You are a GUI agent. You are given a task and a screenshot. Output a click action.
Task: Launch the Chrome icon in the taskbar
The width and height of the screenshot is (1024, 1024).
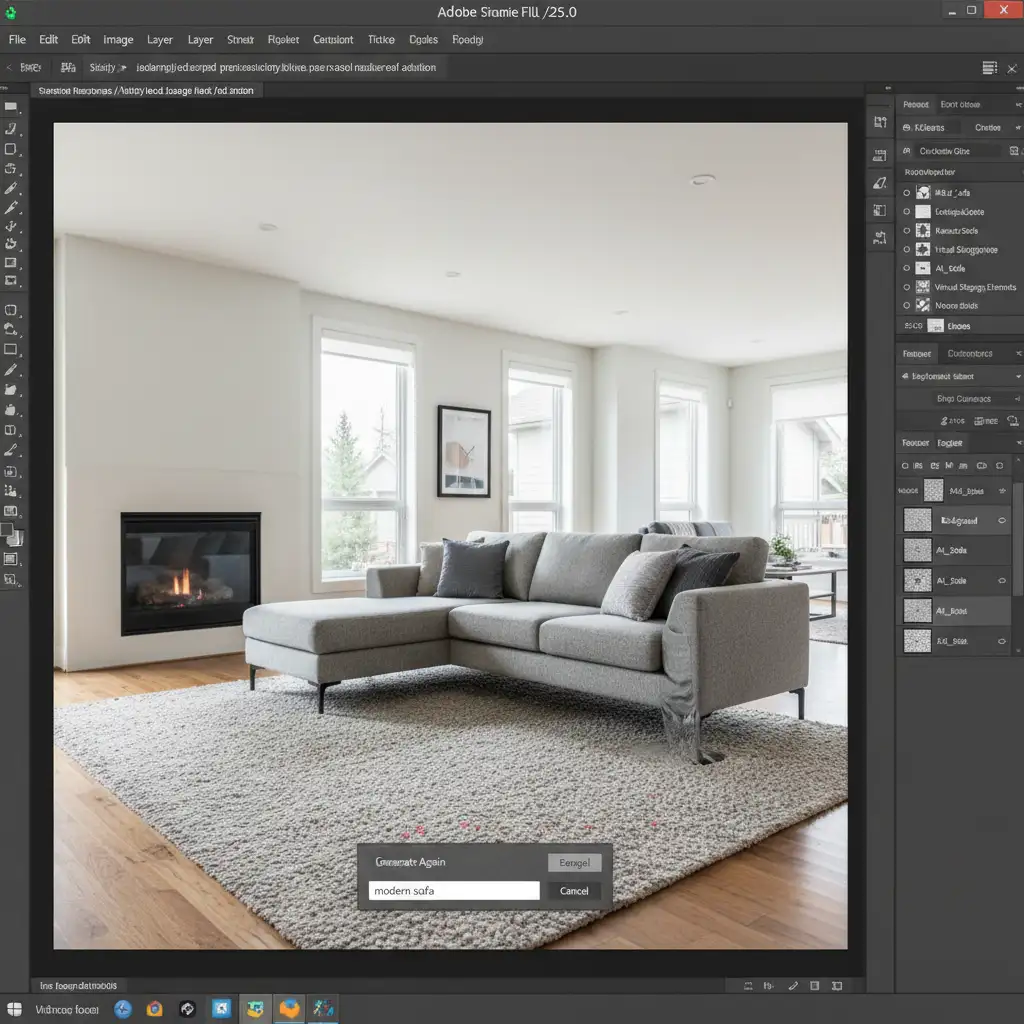point(155,1009)
